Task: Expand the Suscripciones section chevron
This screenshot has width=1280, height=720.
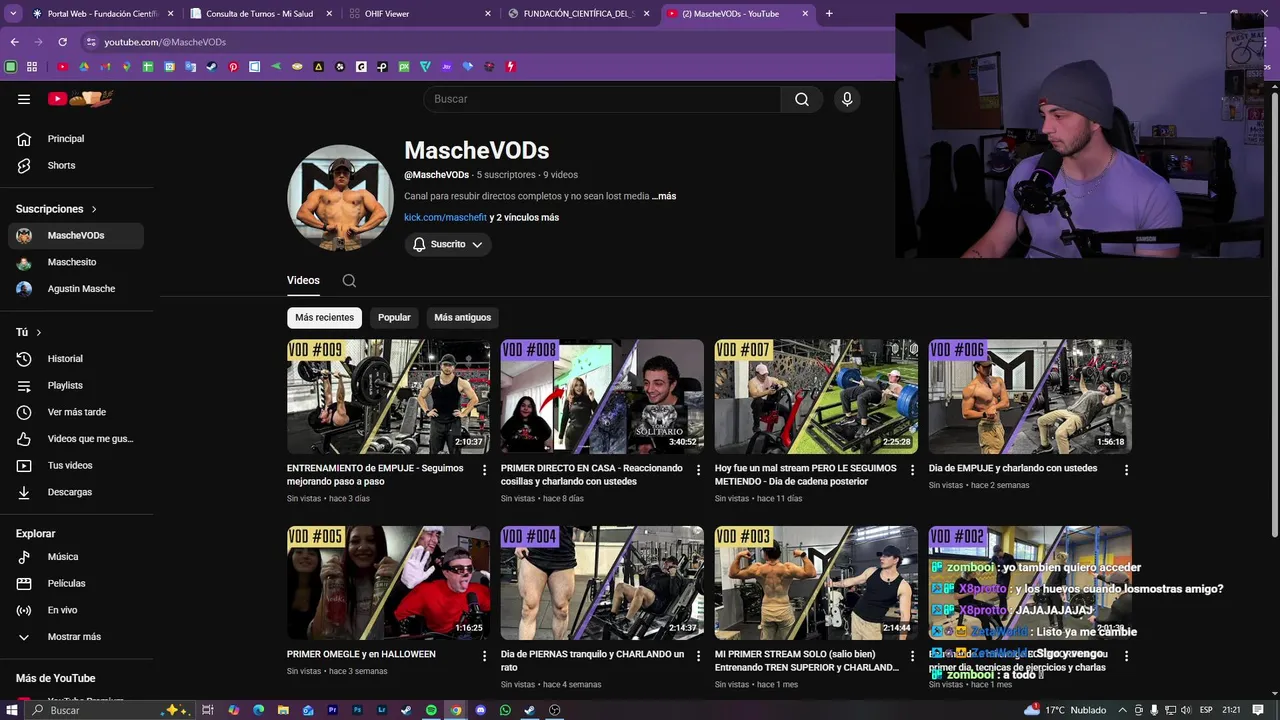Action: pyautogui.click(x=94, y=209)
